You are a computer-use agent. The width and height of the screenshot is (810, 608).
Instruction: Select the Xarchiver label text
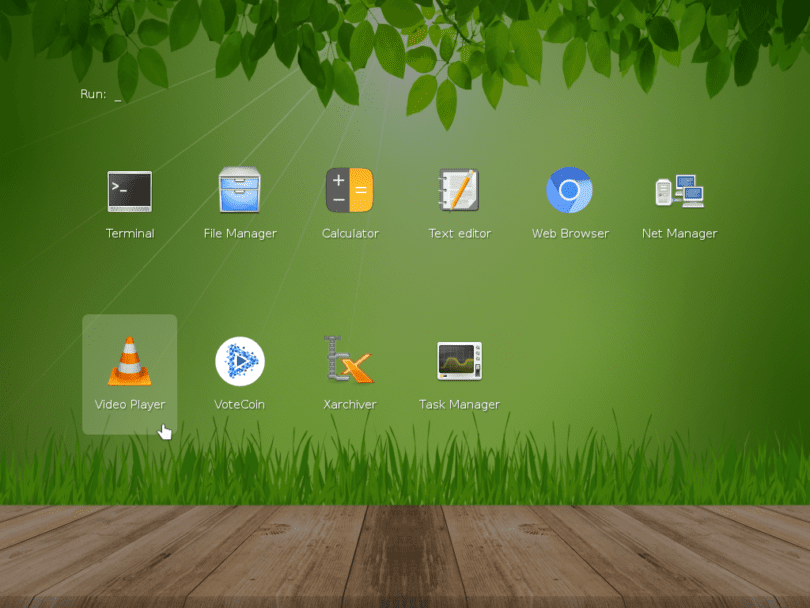[x=349, y=404]
